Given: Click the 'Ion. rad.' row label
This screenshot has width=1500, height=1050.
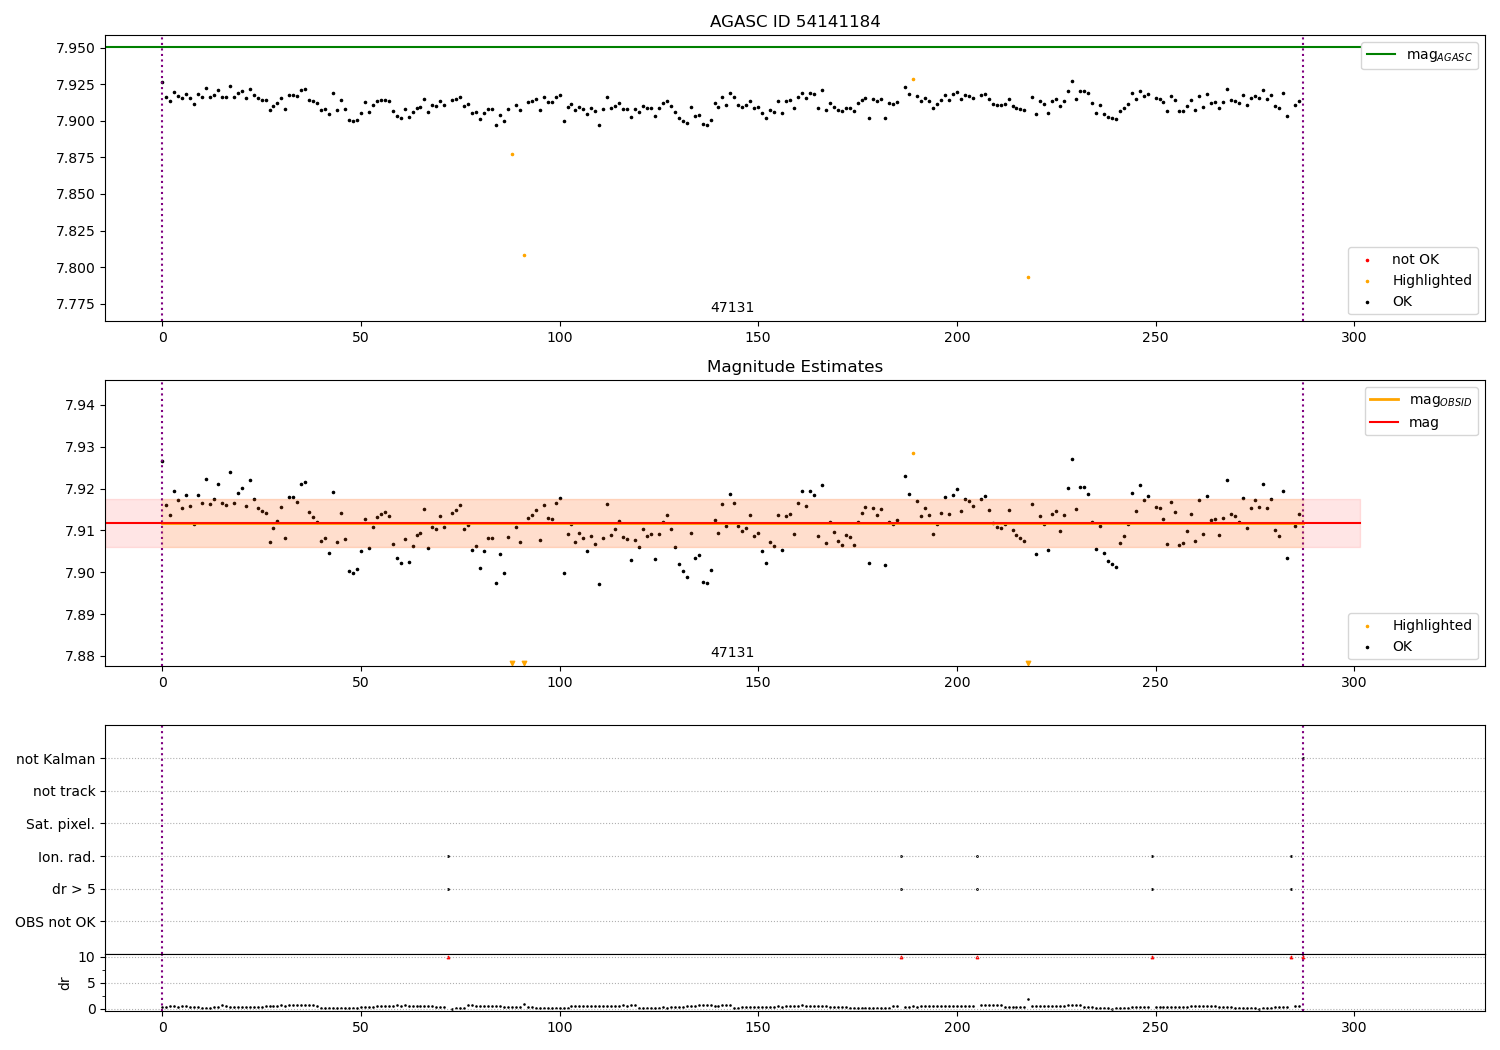Looking at the screenshot, I should click(x=67, y=858).
